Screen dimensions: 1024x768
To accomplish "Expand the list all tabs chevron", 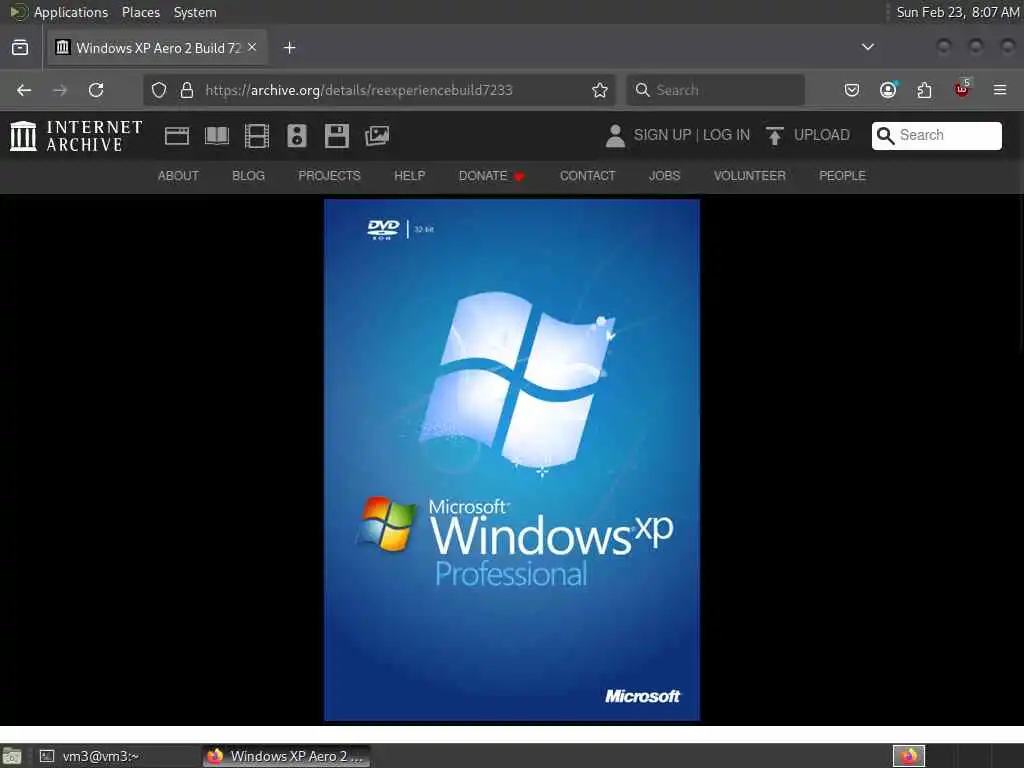I will pyautogui.click(x=867, y=47).
